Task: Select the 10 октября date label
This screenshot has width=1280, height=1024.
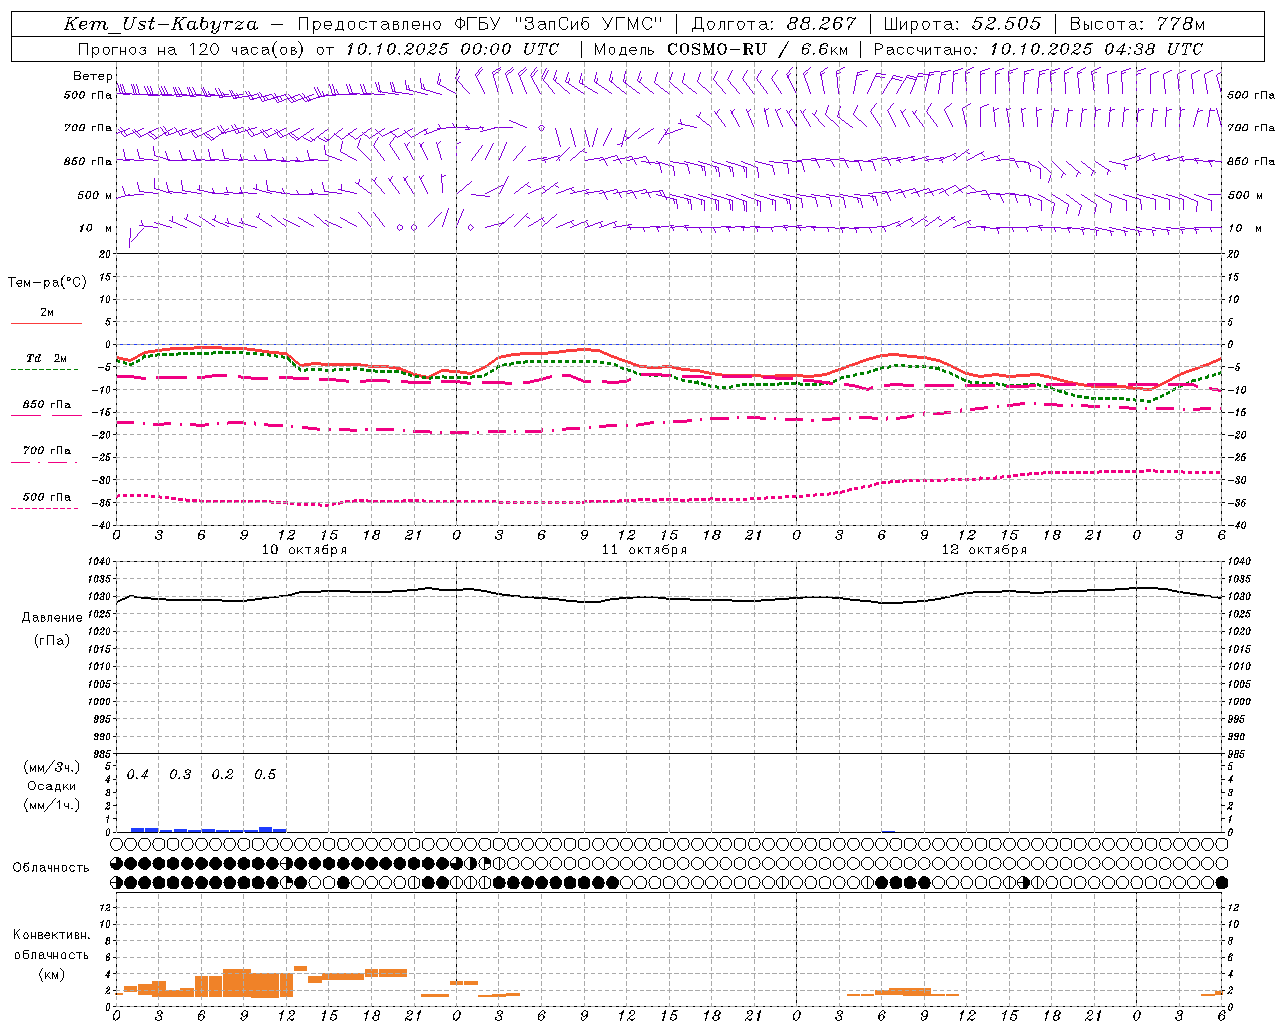Action: click(304, 550)
